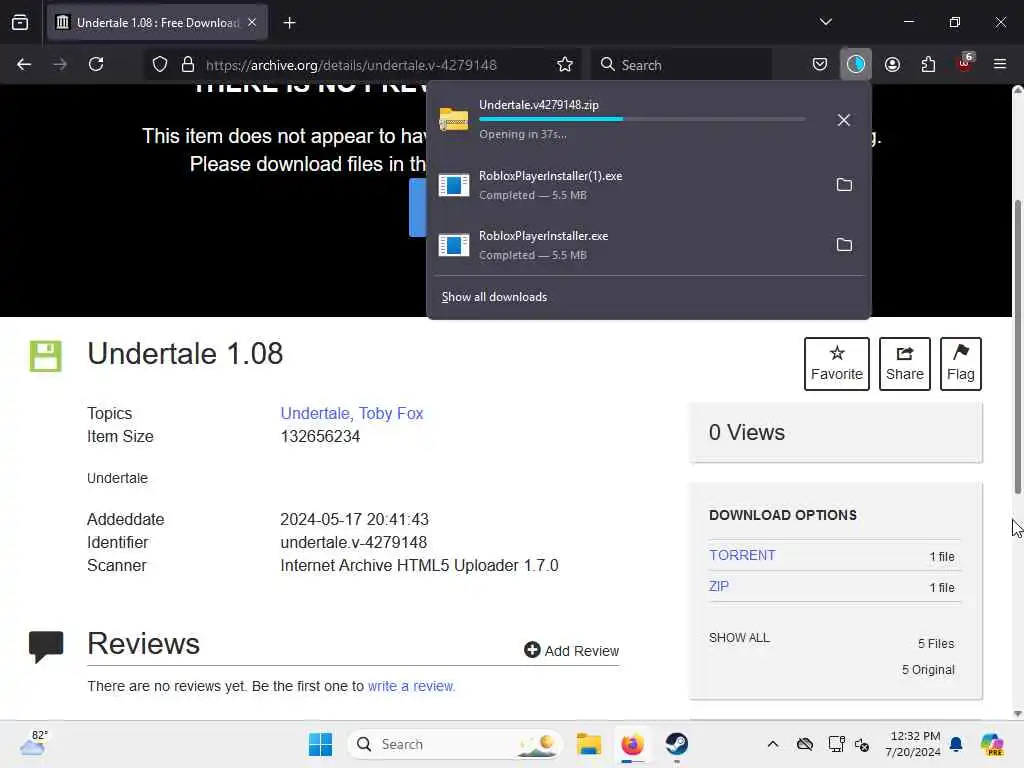Click the Firefox taskbar icon
1024x768 pixels.
(x=633, y=744)
